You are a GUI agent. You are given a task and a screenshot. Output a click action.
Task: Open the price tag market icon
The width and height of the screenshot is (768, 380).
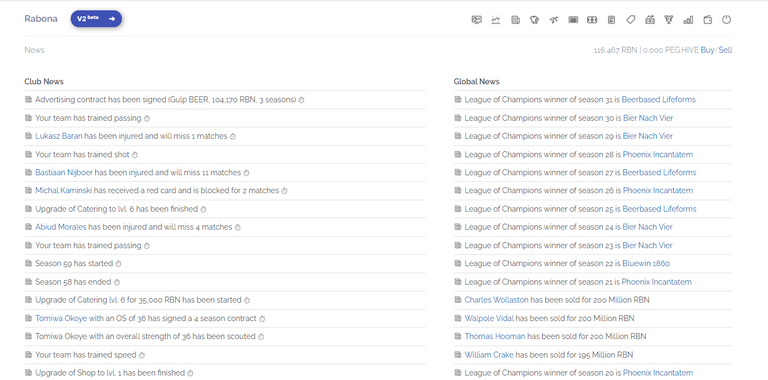click(630, 20)
